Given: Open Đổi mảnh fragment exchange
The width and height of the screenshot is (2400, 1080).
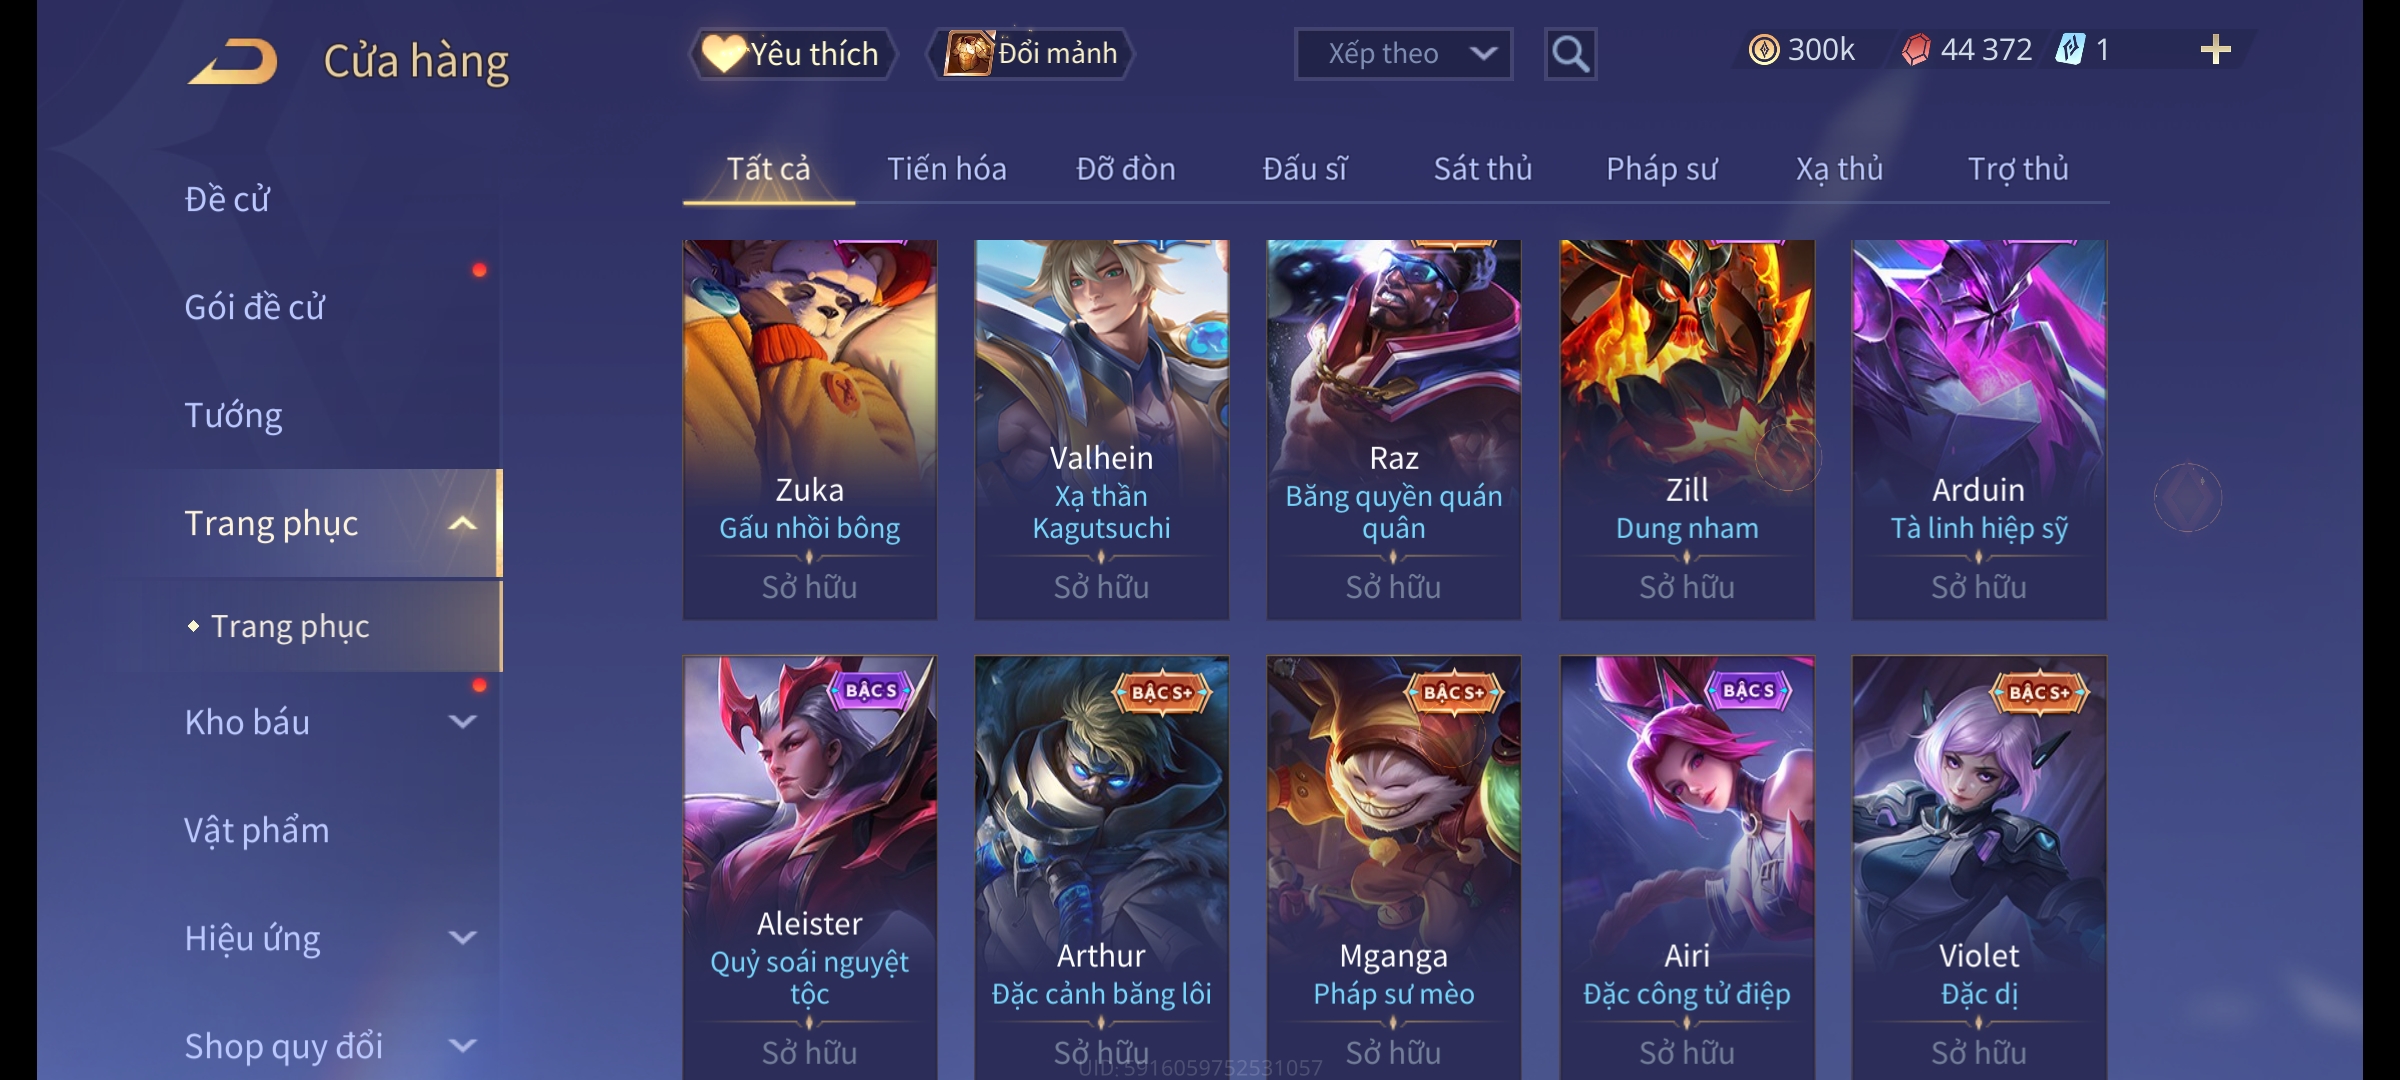Looking at the screenshot, I should tap(1031, 54).
